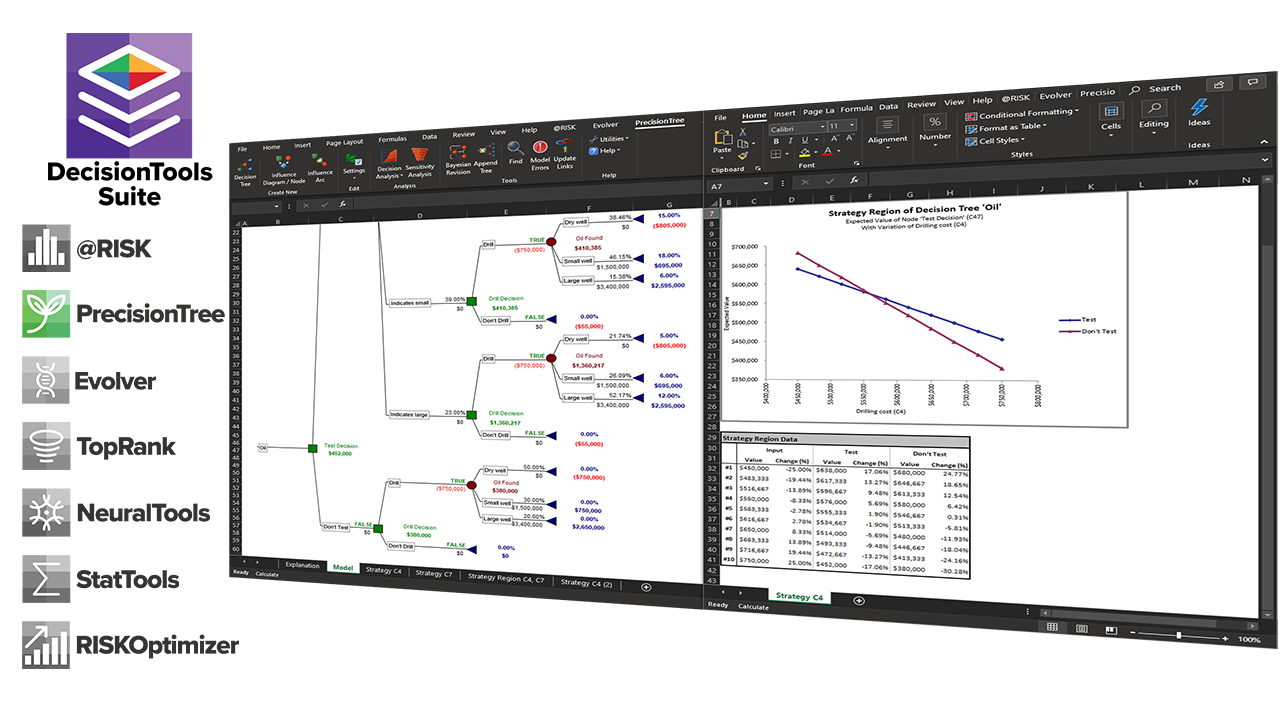This screenshot has width=1280, height=720.
Task: Click the Increase Font Size icon
Action: (833, 139)
